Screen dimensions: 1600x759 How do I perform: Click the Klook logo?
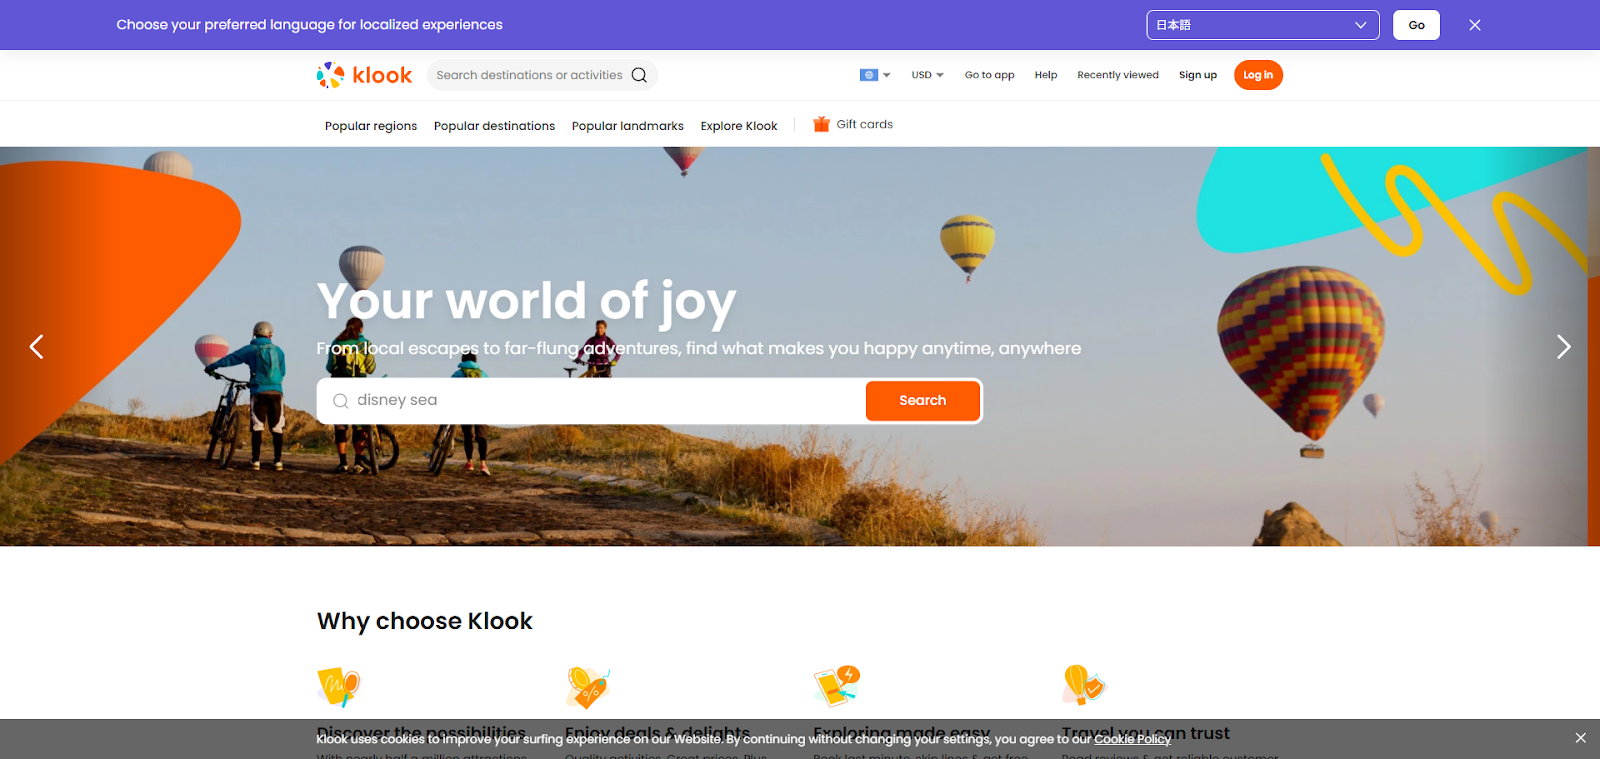click(364, 75)
